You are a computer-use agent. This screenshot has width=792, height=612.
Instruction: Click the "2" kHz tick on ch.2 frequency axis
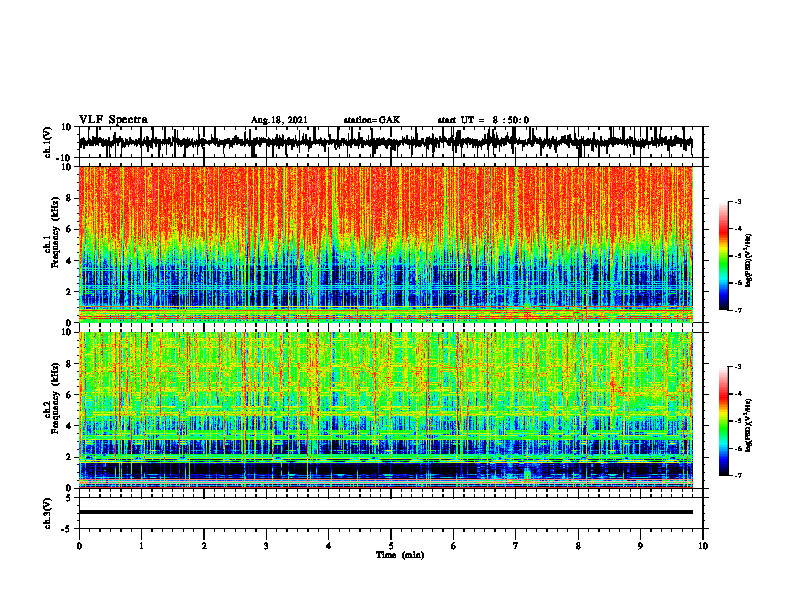tap(69, 457)
